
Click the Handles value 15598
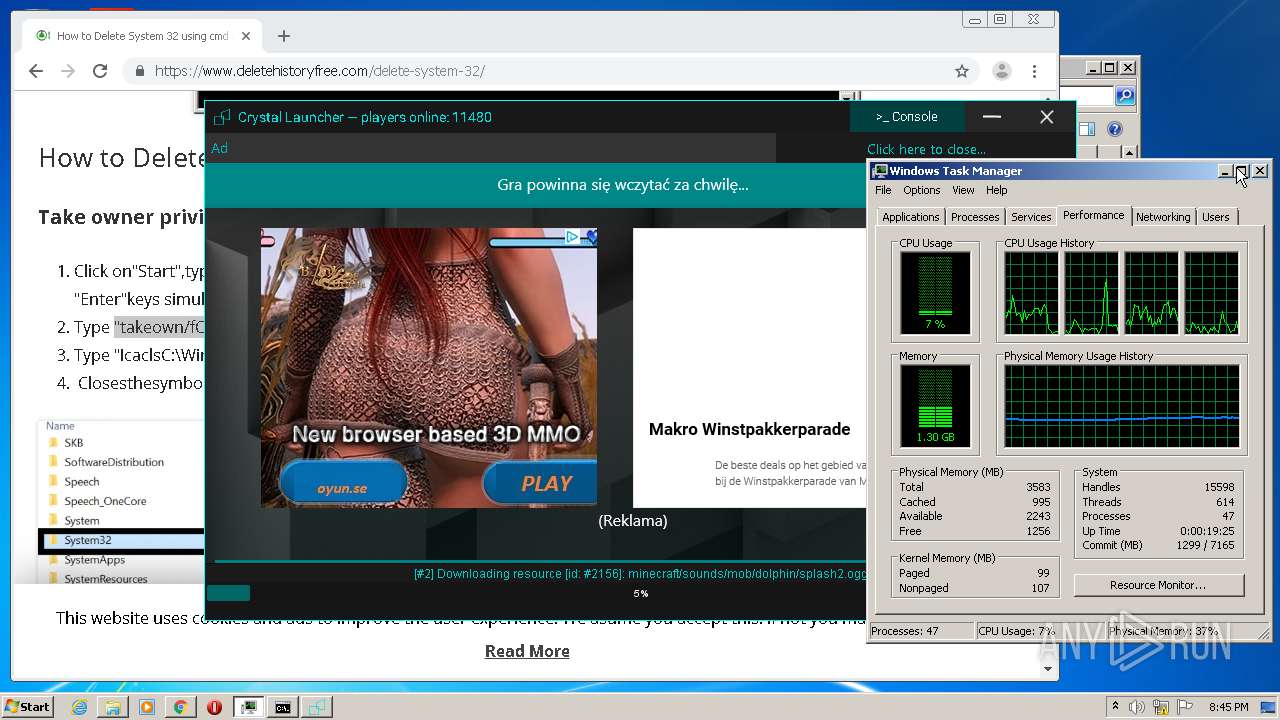(1219, 487)
